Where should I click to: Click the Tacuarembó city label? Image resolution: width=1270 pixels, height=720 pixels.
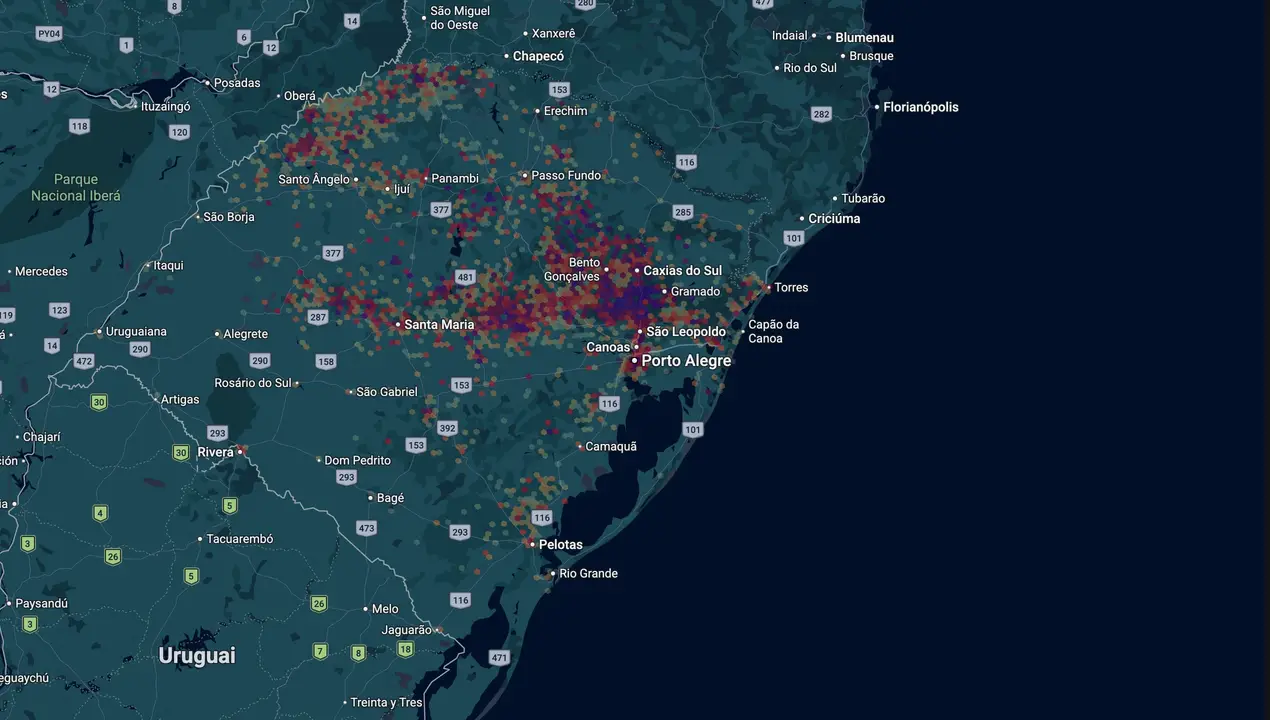click(x=240, y=539)
